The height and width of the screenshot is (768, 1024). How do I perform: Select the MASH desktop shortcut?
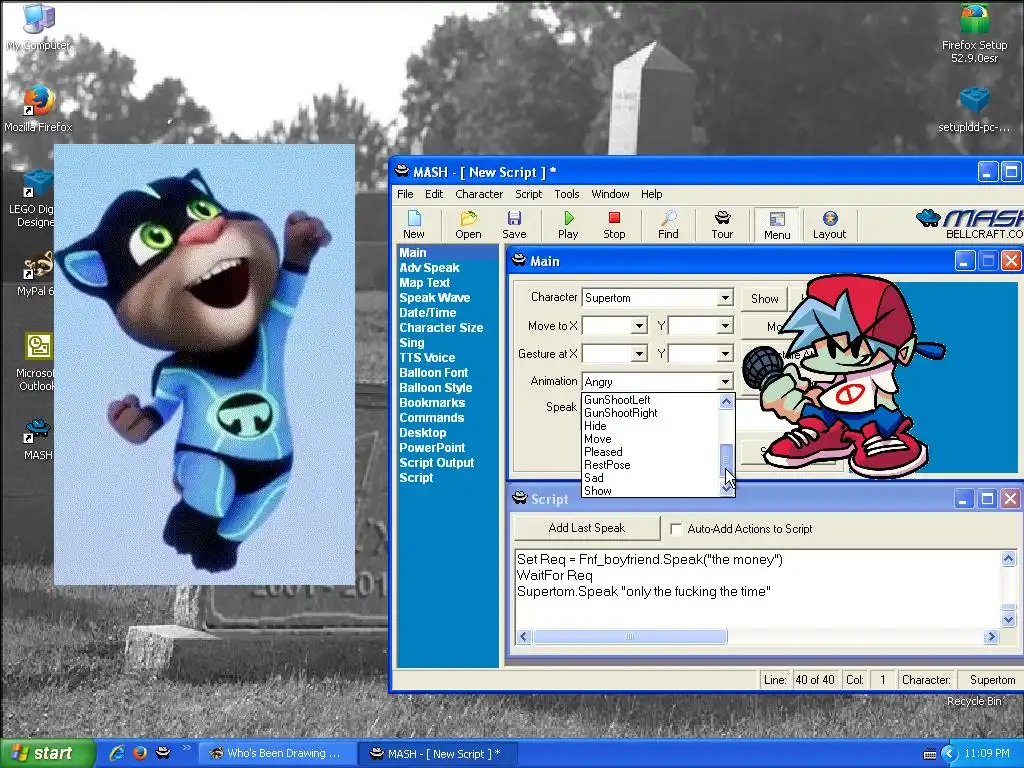(x=38, y=439)
